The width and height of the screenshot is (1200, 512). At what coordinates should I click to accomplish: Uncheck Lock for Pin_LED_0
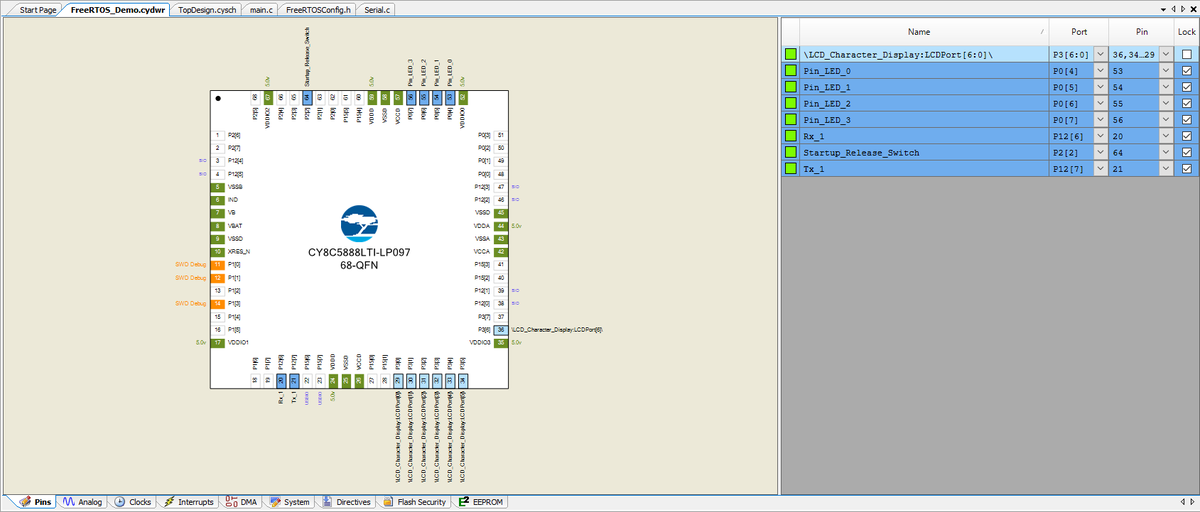point(1186,71)
